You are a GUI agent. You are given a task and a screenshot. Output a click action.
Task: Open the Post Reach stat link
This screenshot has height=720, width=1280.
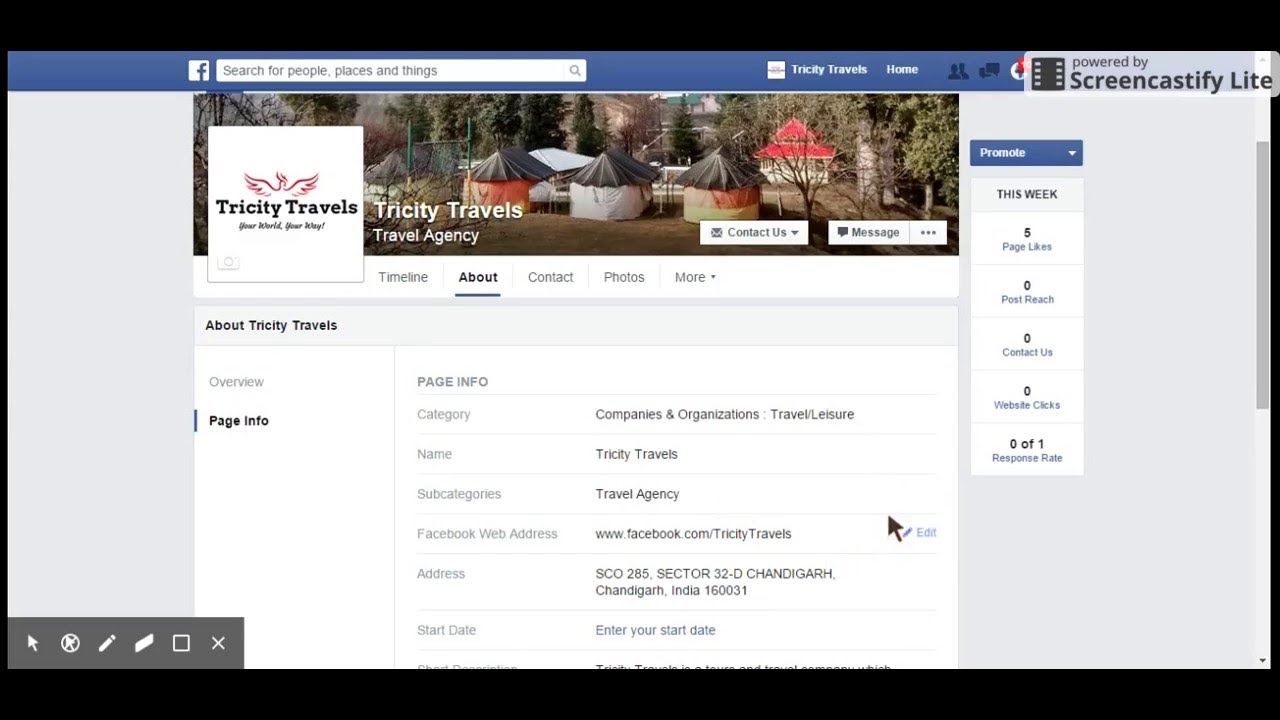coord(1027,300)
